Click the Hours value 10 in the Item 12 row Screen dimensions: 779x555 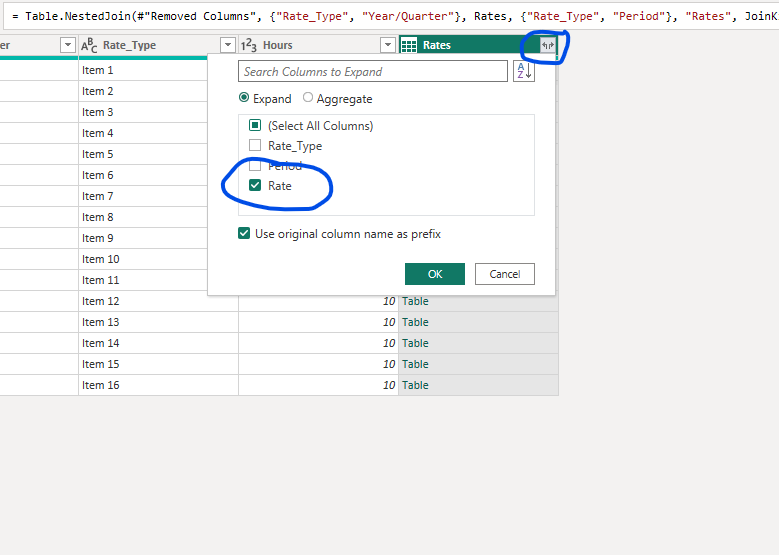coord(389,301)
